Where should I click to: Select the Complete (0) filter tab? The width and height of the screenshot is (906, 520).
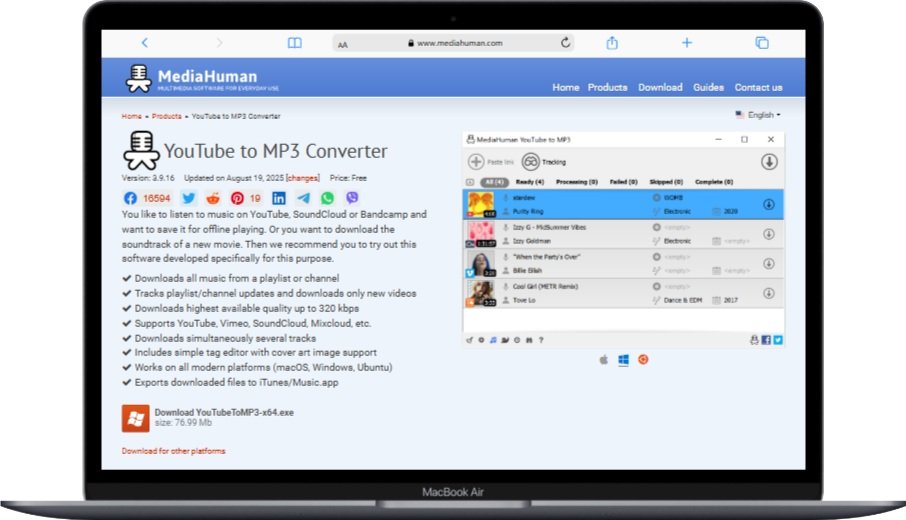click(x=714, y=182)
